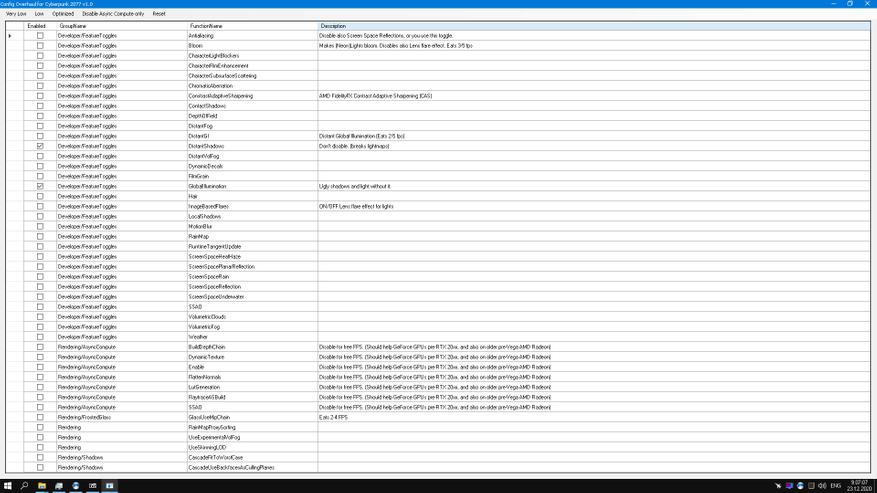
Task: Click the volume speaker icon in tray
Action: (x=822, y=486)
